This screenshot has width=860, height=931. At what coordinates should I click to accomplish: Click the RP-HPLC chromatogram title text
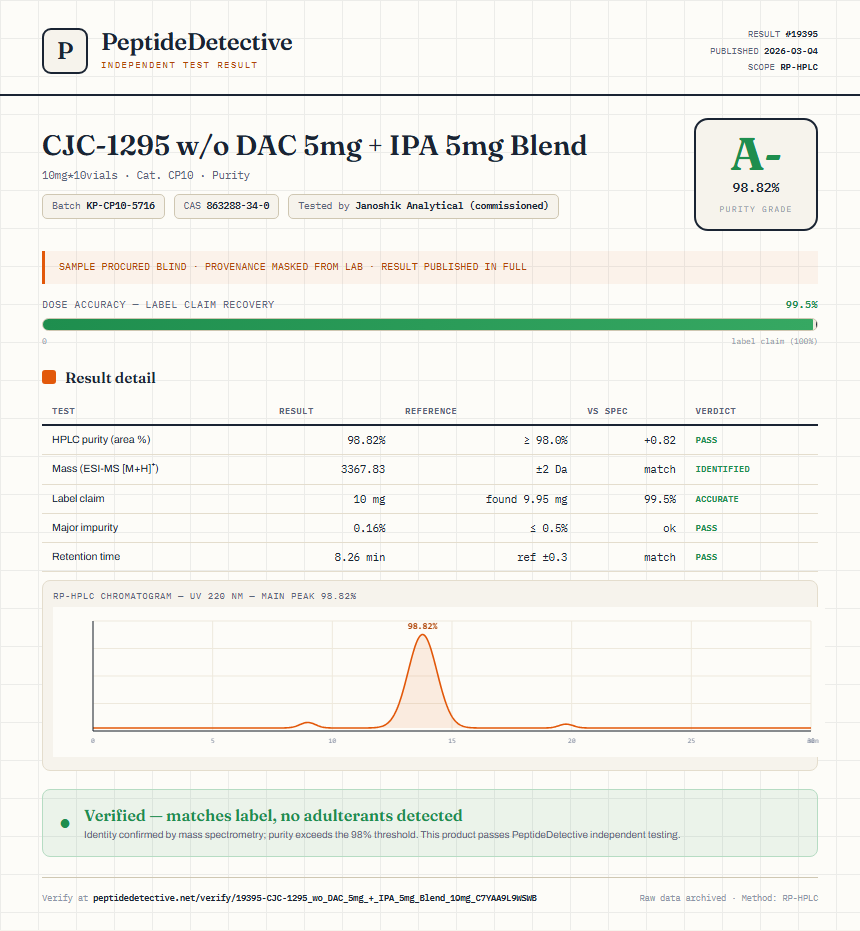tap(204, 596)
